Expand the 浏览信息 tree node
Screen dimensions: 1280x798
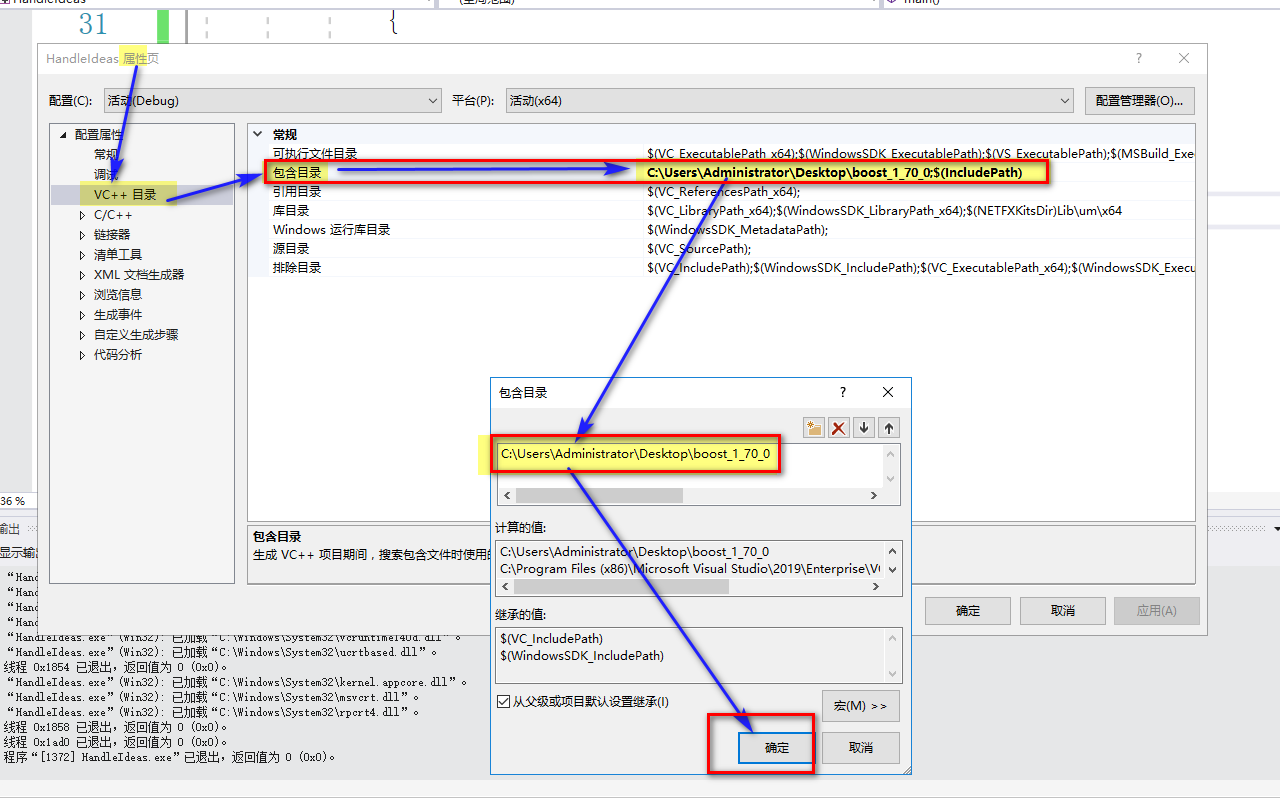click(83, 295)
